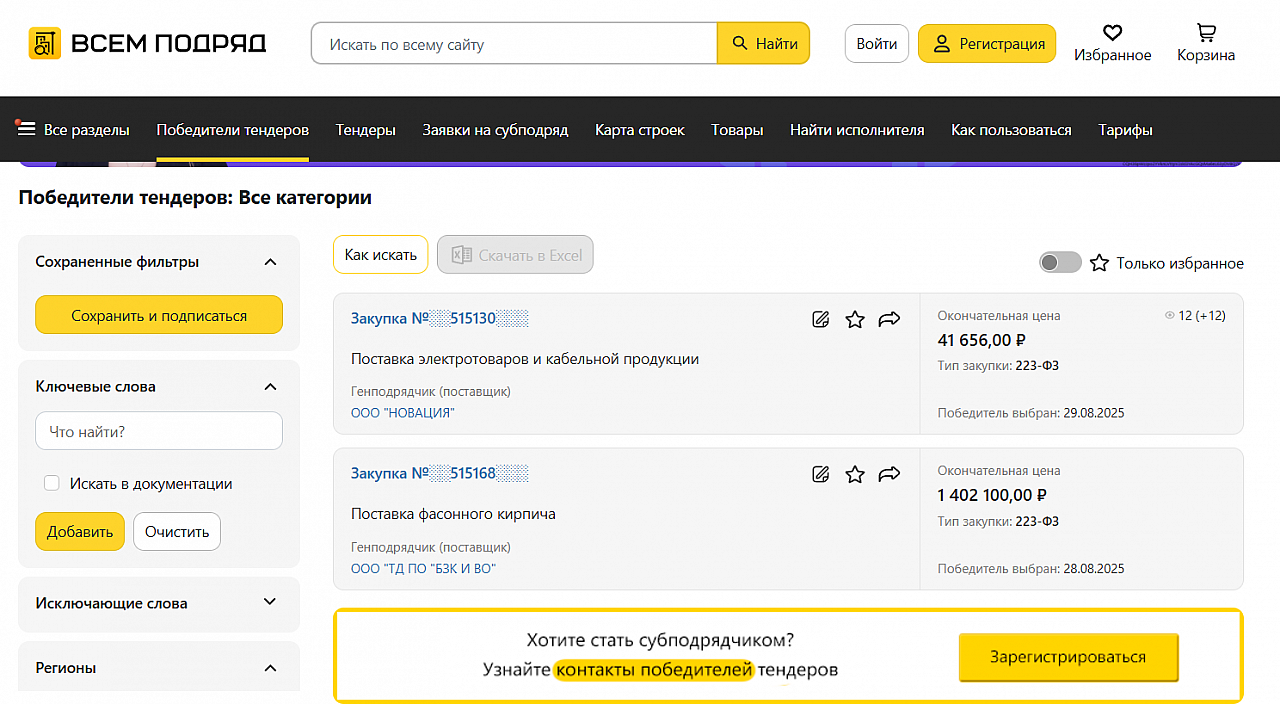Collapse the Сохраненные фильтры section
Viewport: 1280px width, 704px height.
[x=269, y=262]
